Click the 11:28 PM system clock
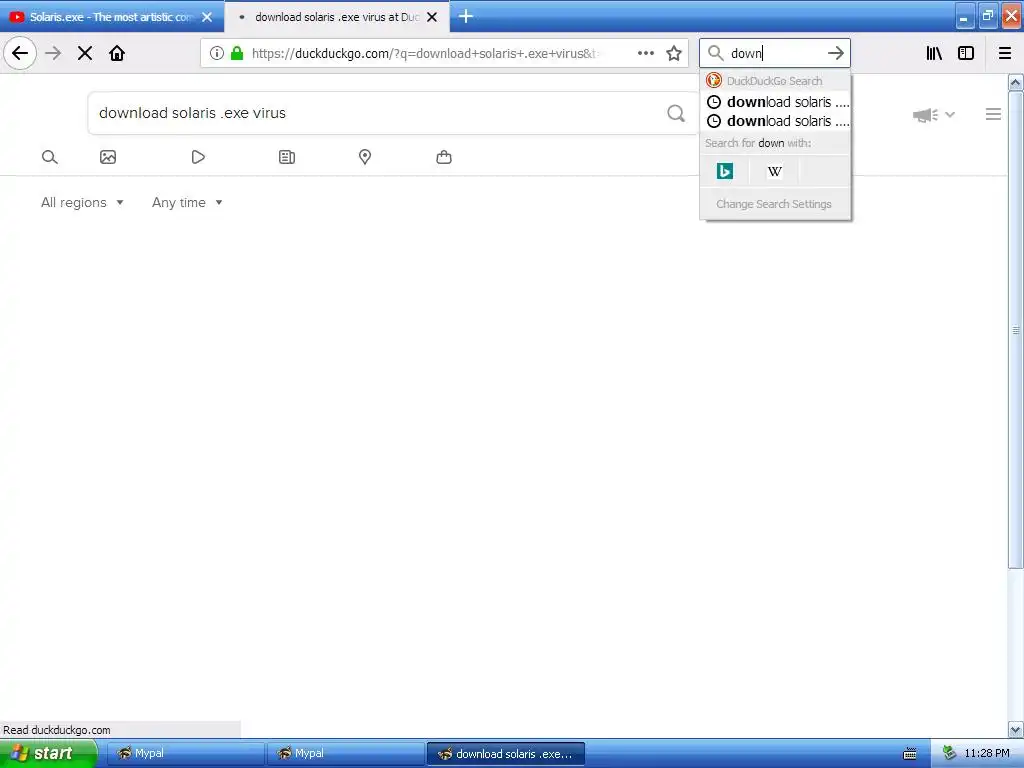1024x768 pixels. [987, 754]
